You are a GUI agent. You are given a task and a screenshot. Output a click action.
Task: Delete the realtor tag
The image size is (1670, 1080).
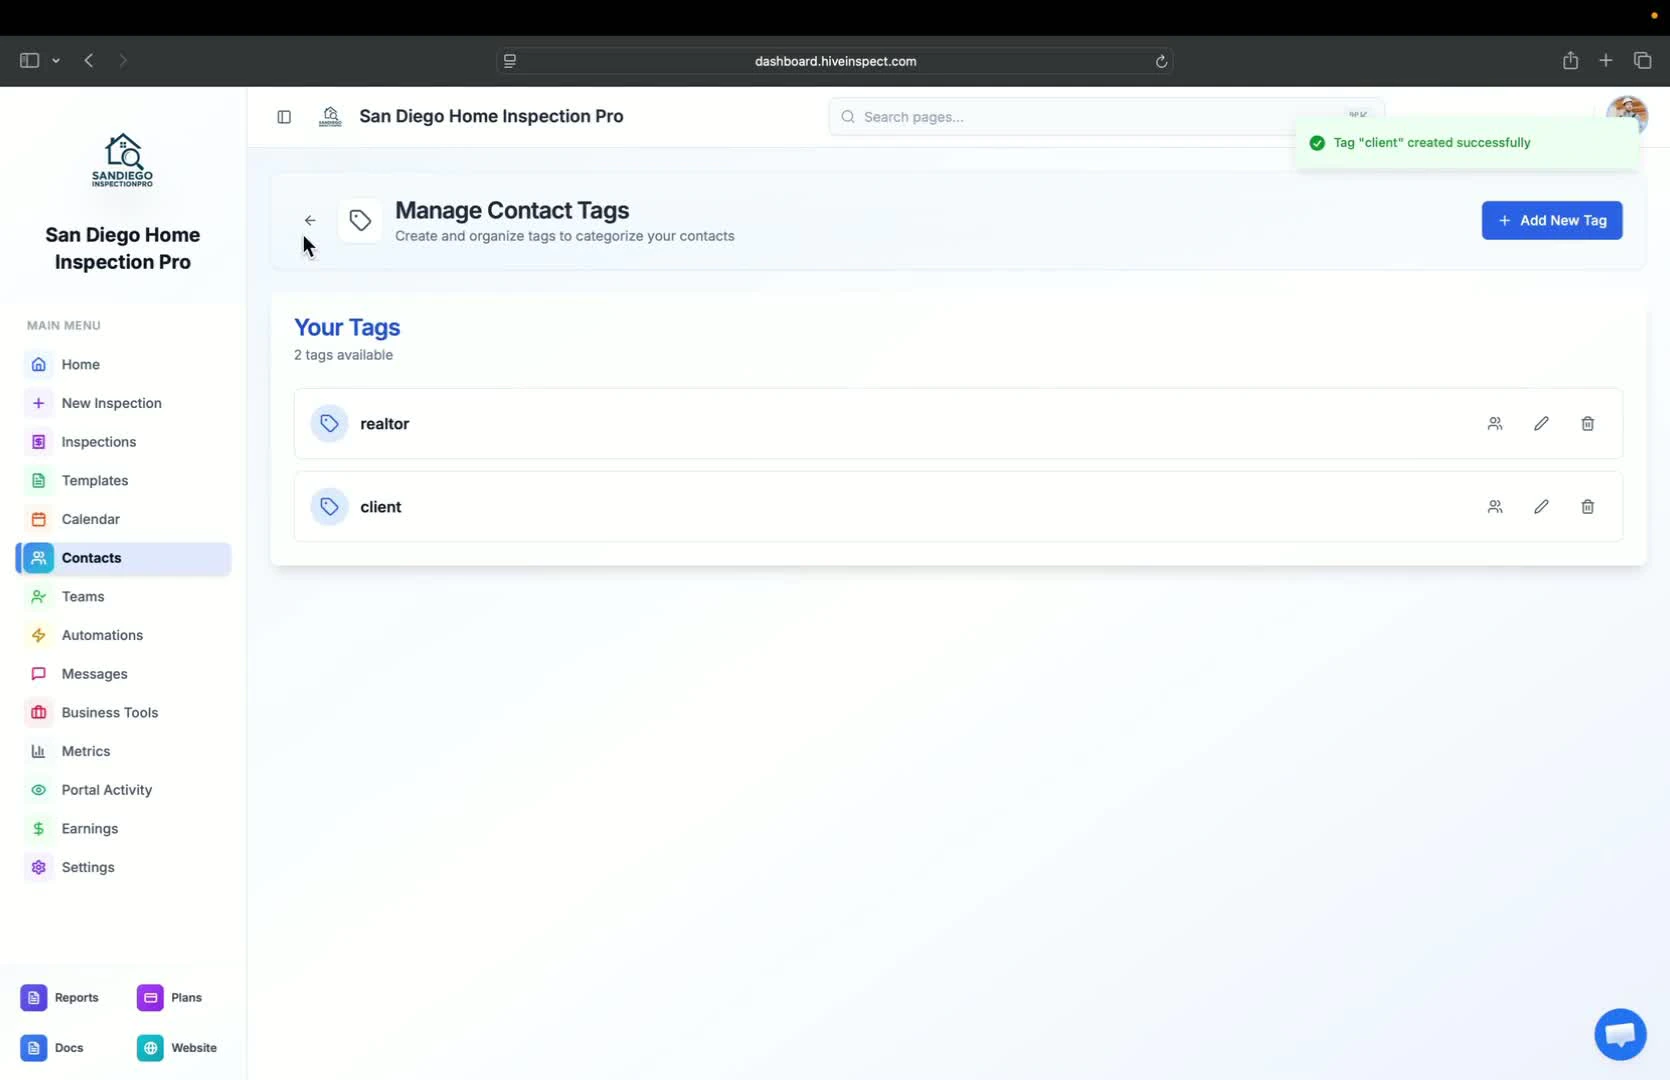(1587, 423)
